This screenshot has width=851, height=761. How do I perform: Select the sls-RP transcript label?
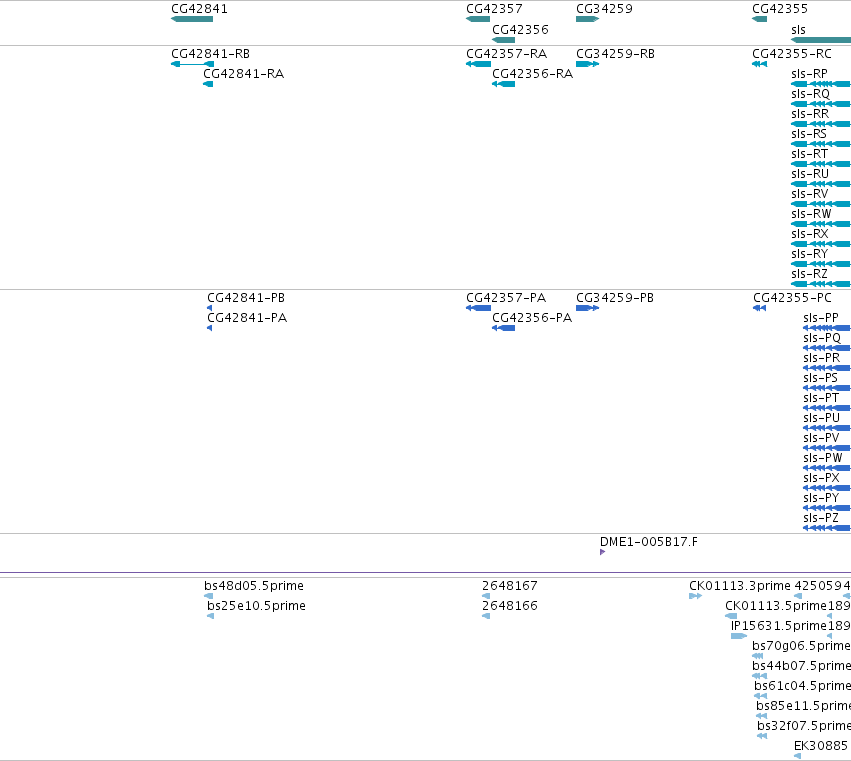coord(809,74)
